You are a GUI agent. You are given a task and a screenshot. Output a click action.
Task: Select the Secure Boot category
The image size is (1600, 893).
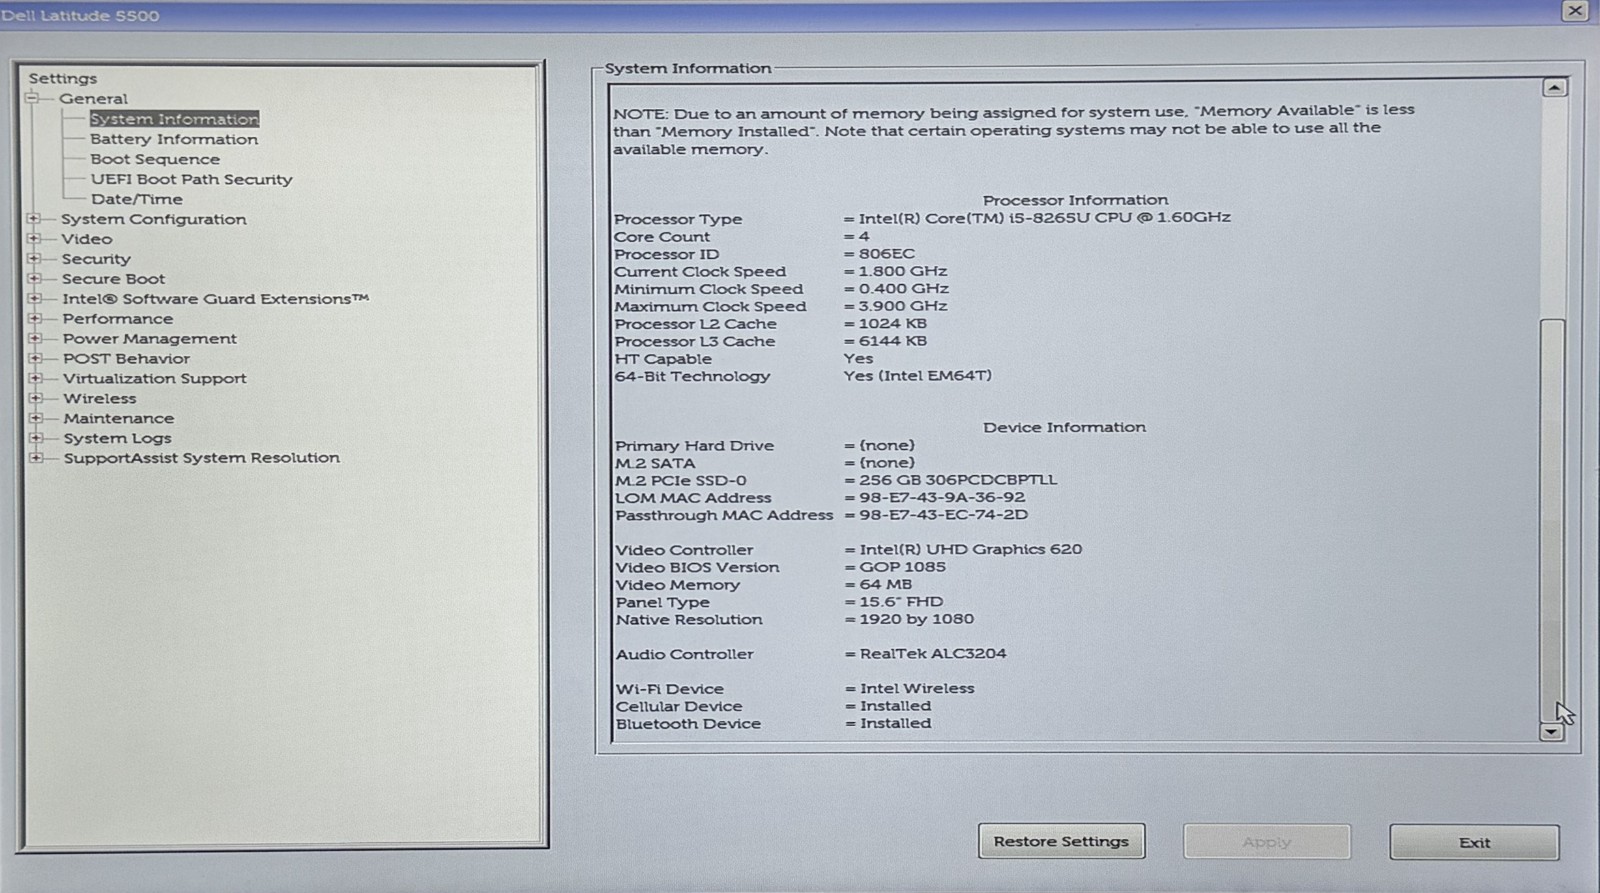[113, 279]
